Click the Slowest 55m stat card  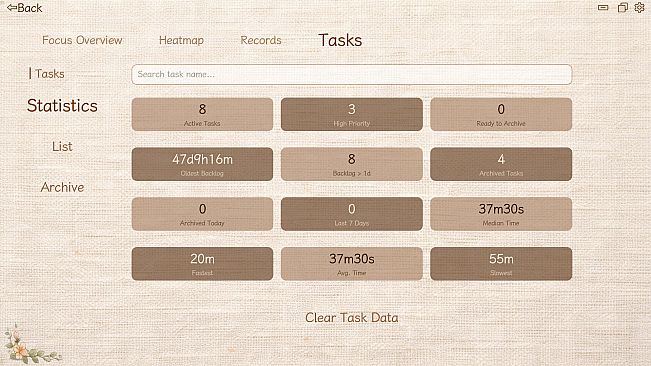click(x=501, y=264)
